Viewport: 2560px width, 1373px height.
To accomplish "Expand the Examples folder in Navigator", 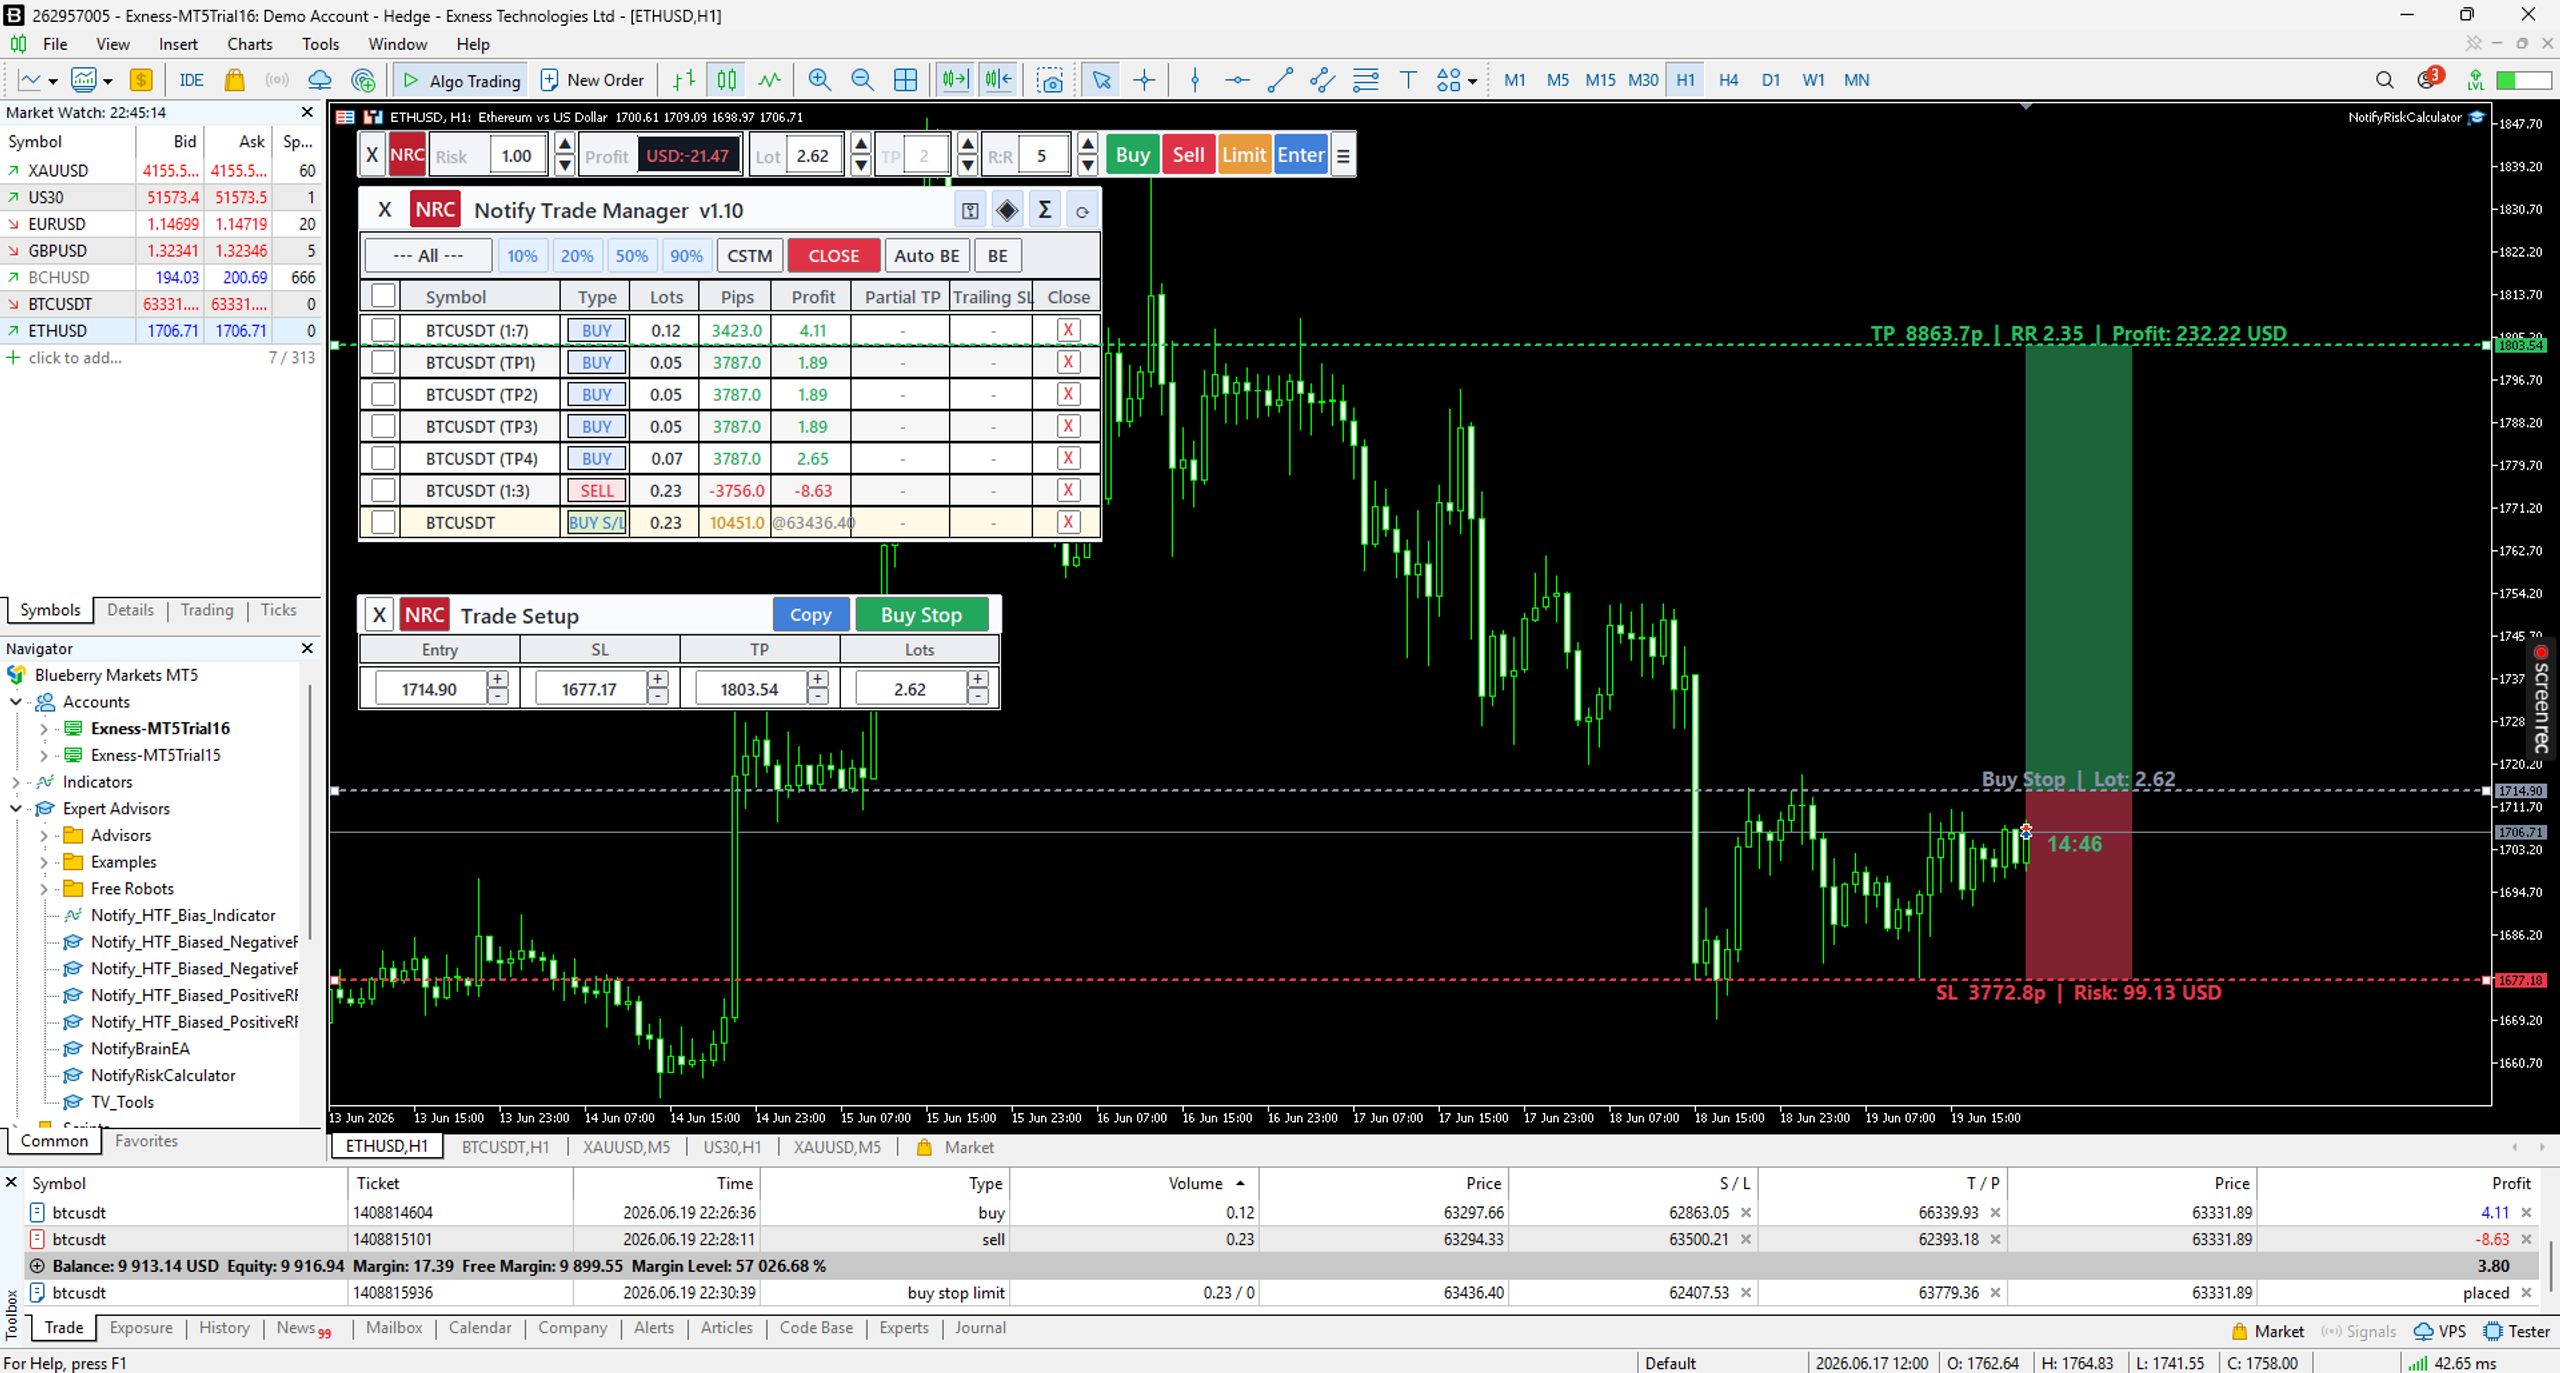I will (43, 862).
